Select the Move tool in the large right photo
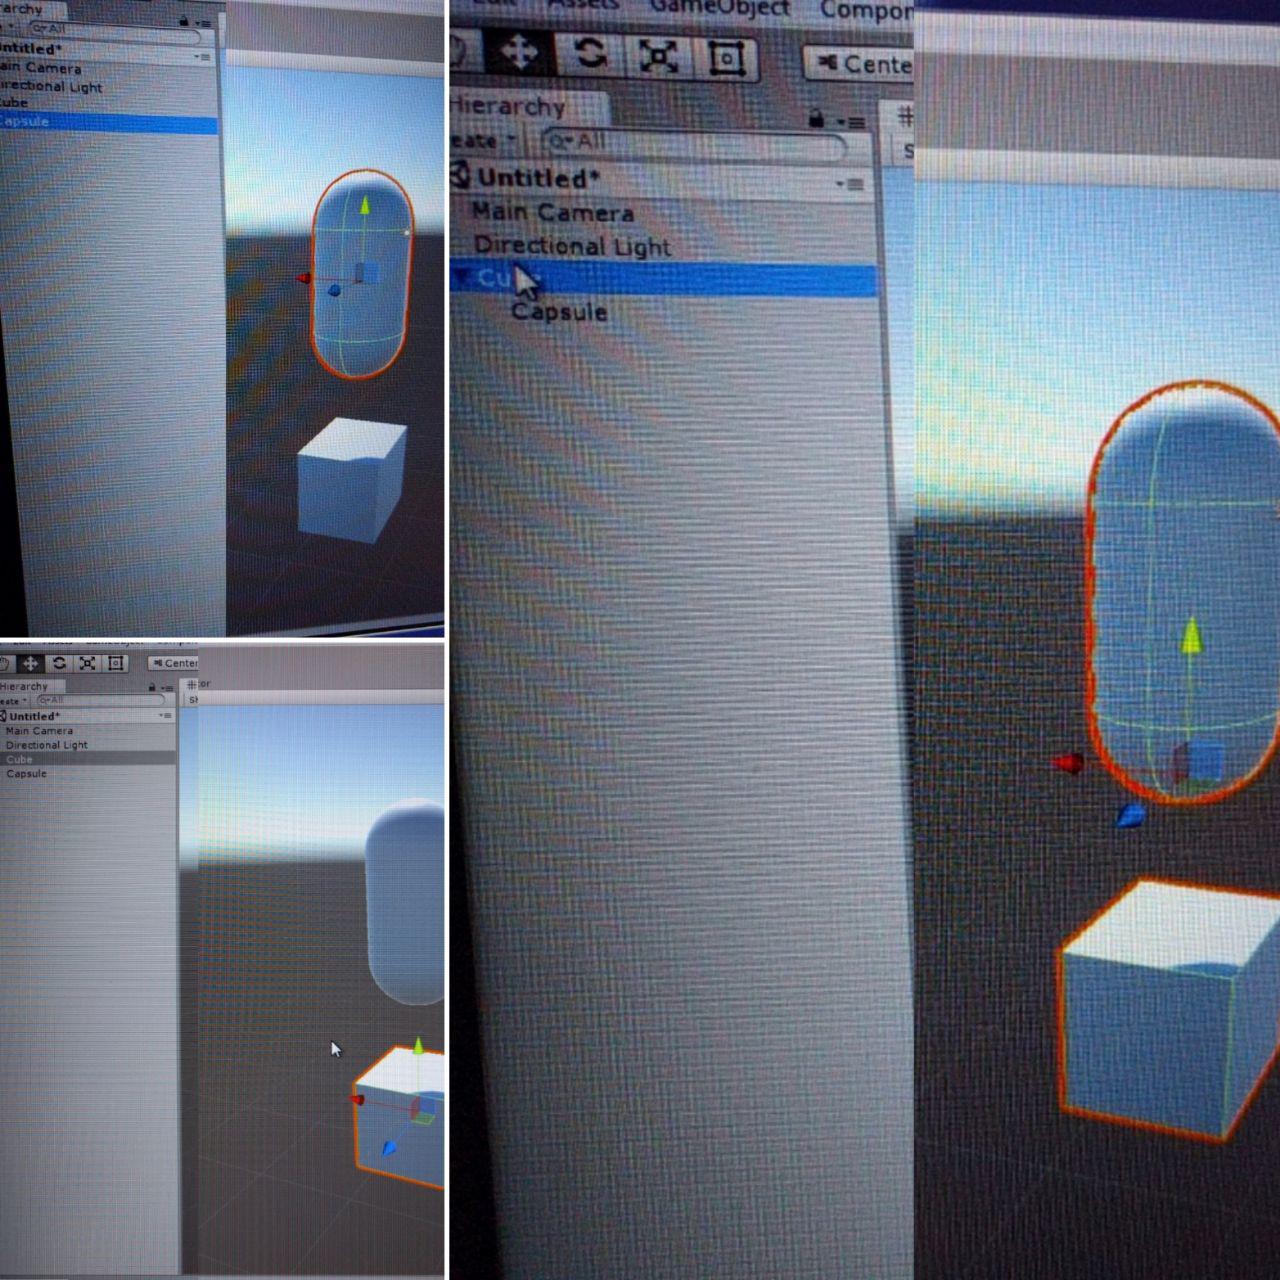Screen dimensions: 1280x1280 519,51
